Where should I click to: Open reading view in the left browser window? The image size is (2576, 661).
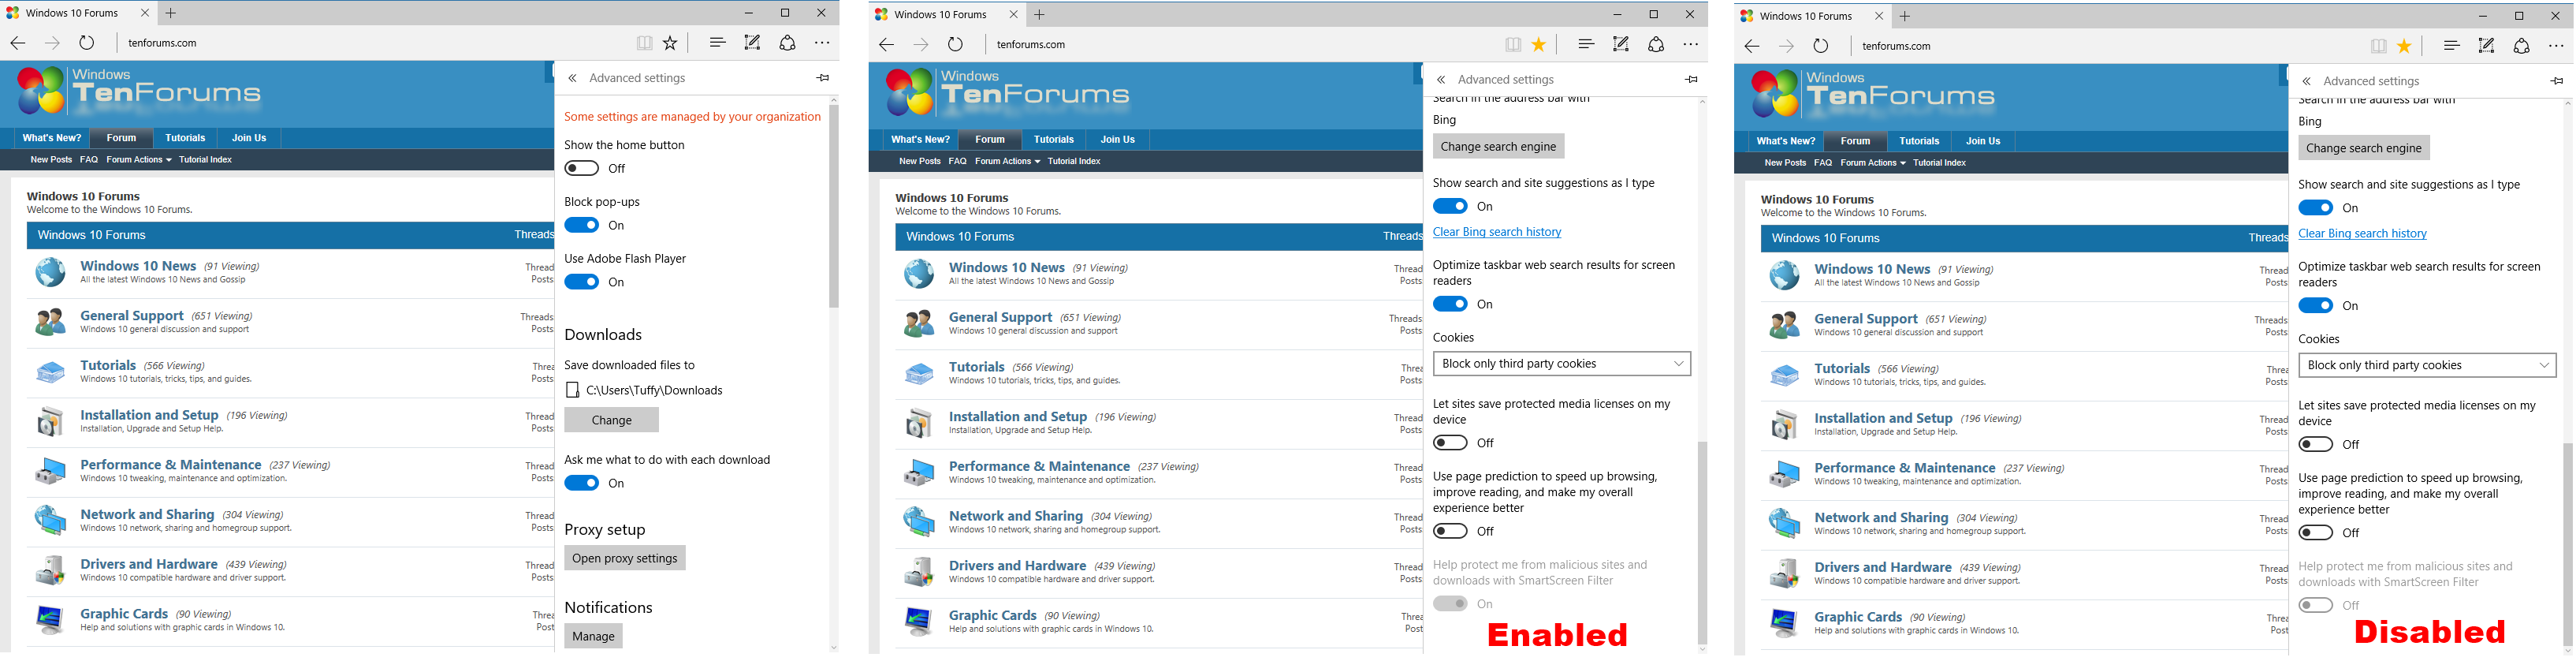(645, 43)
